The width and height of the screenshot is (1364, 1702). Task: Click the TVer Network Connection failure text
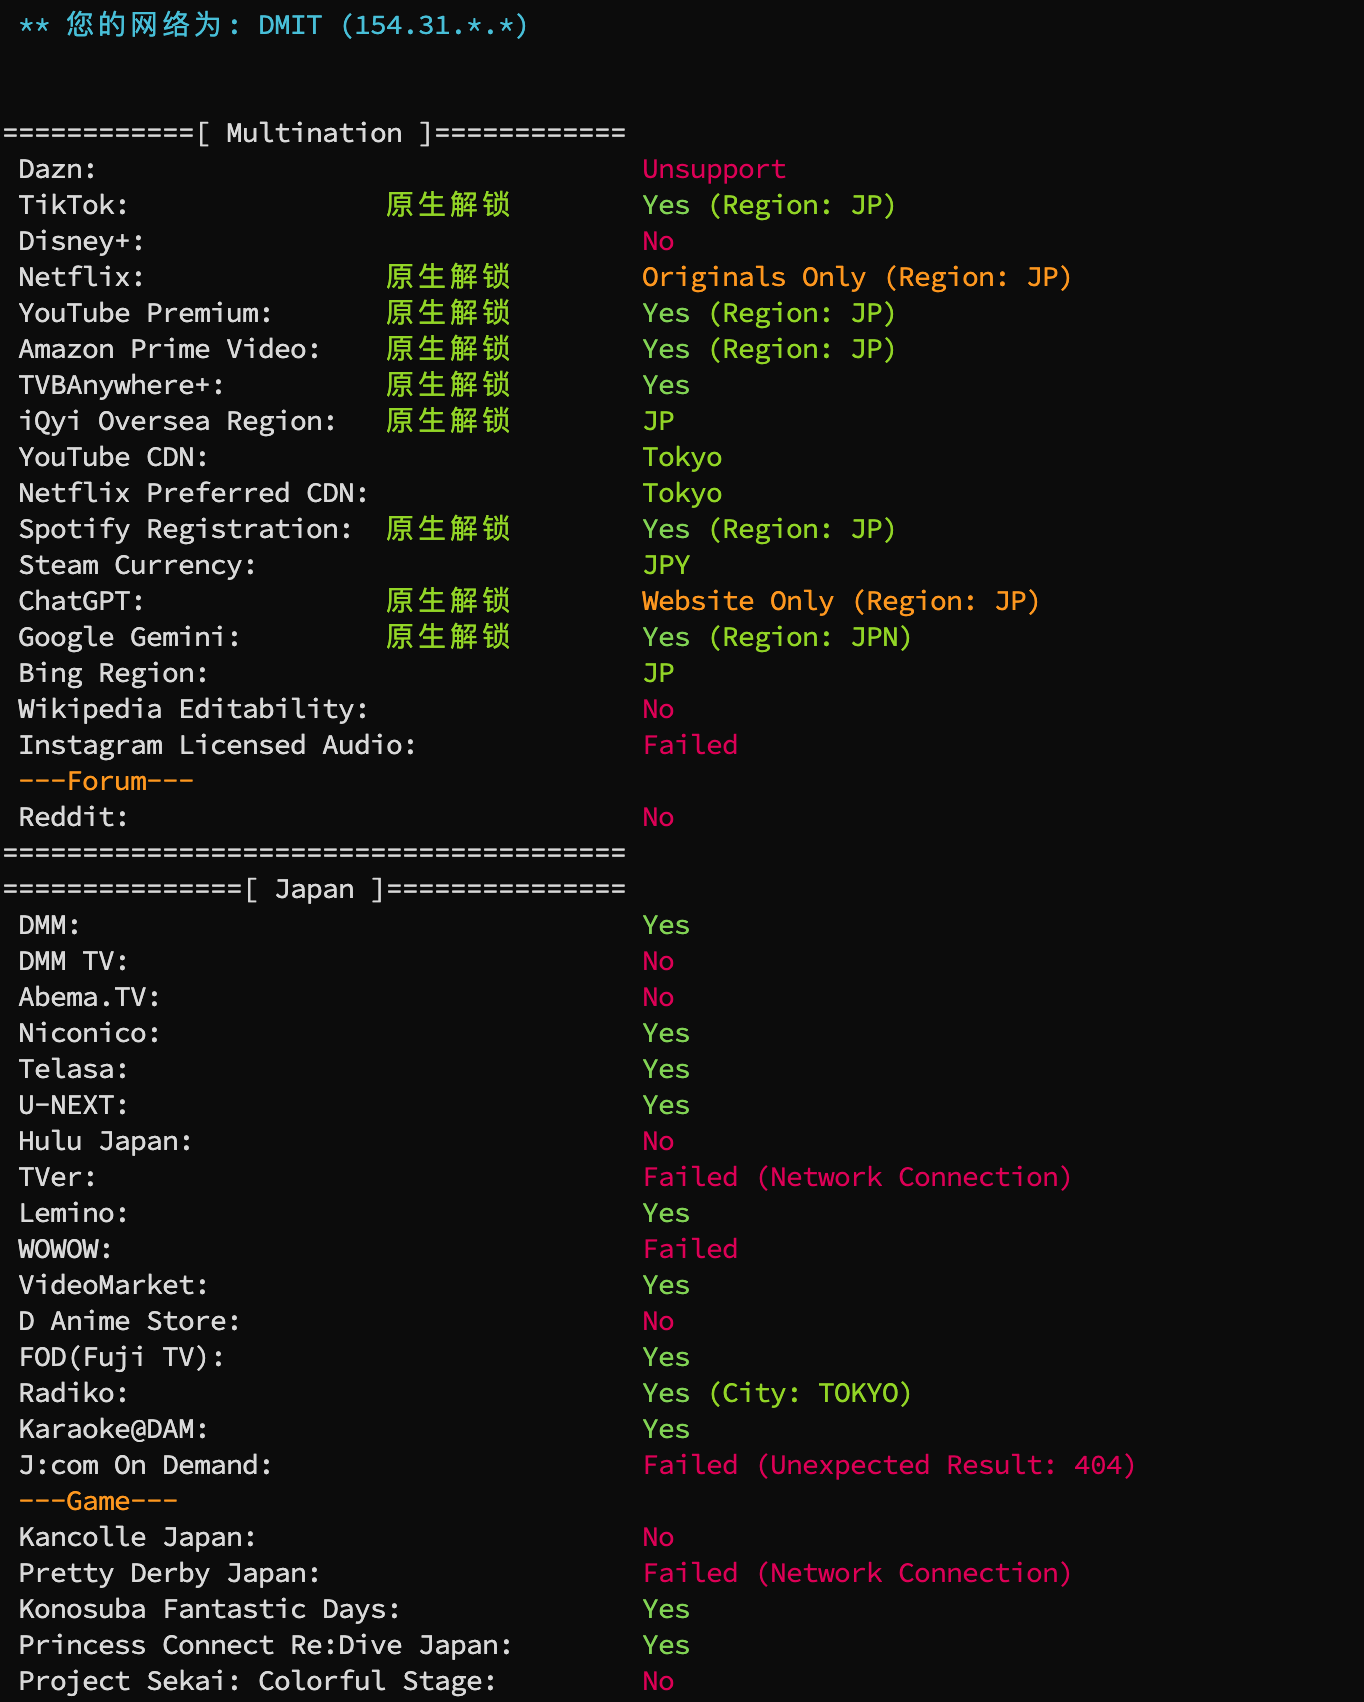point(856,1177)
